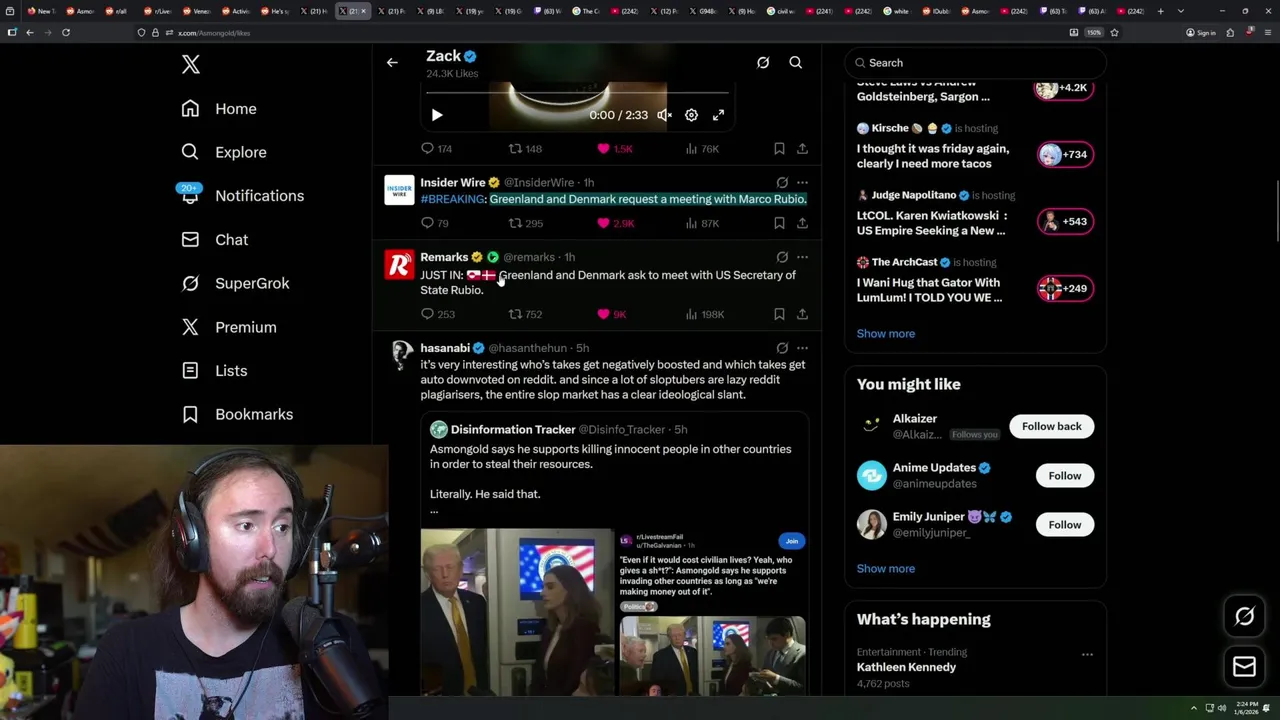Click the page scrollbar

tap(1275, 212)
